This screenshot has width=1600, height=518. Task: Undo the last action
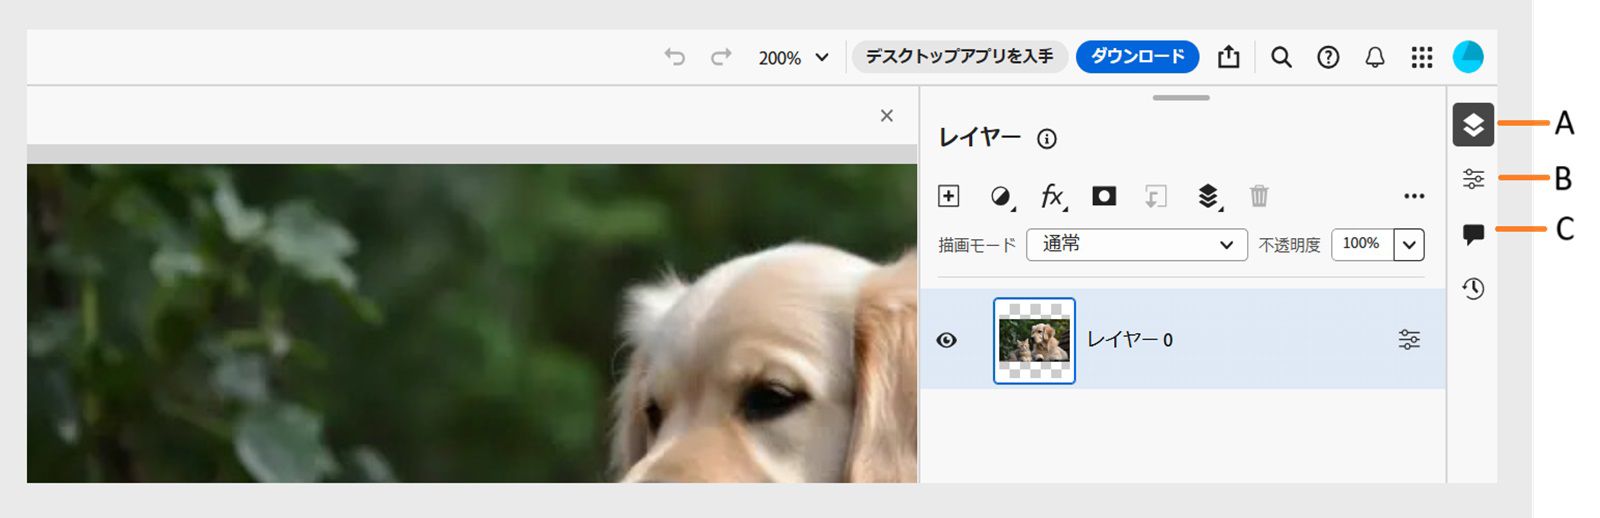[675, 57]
